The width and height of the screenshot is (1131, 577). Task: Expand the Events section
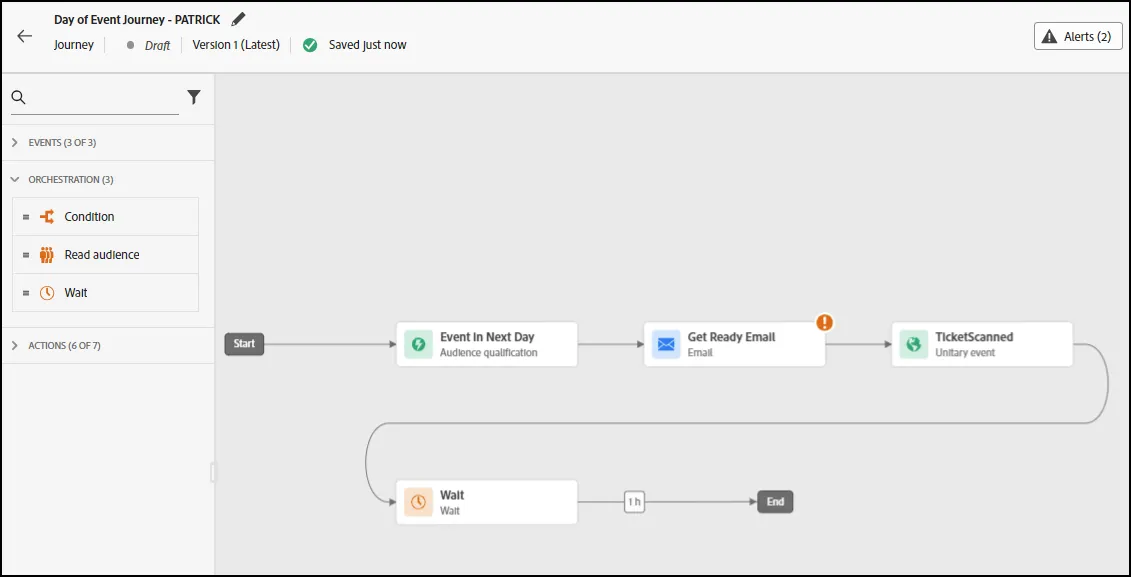[15, 143]
